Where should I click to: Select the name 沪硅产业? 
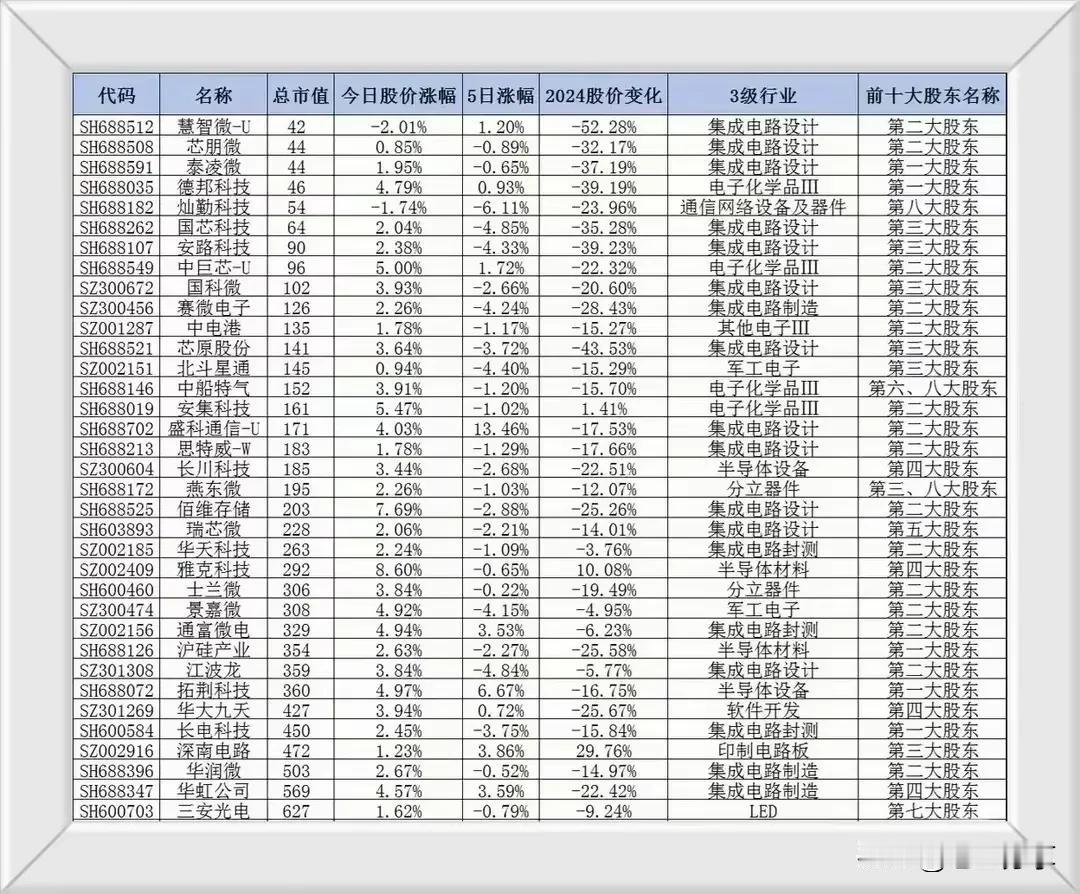(214, 650)
